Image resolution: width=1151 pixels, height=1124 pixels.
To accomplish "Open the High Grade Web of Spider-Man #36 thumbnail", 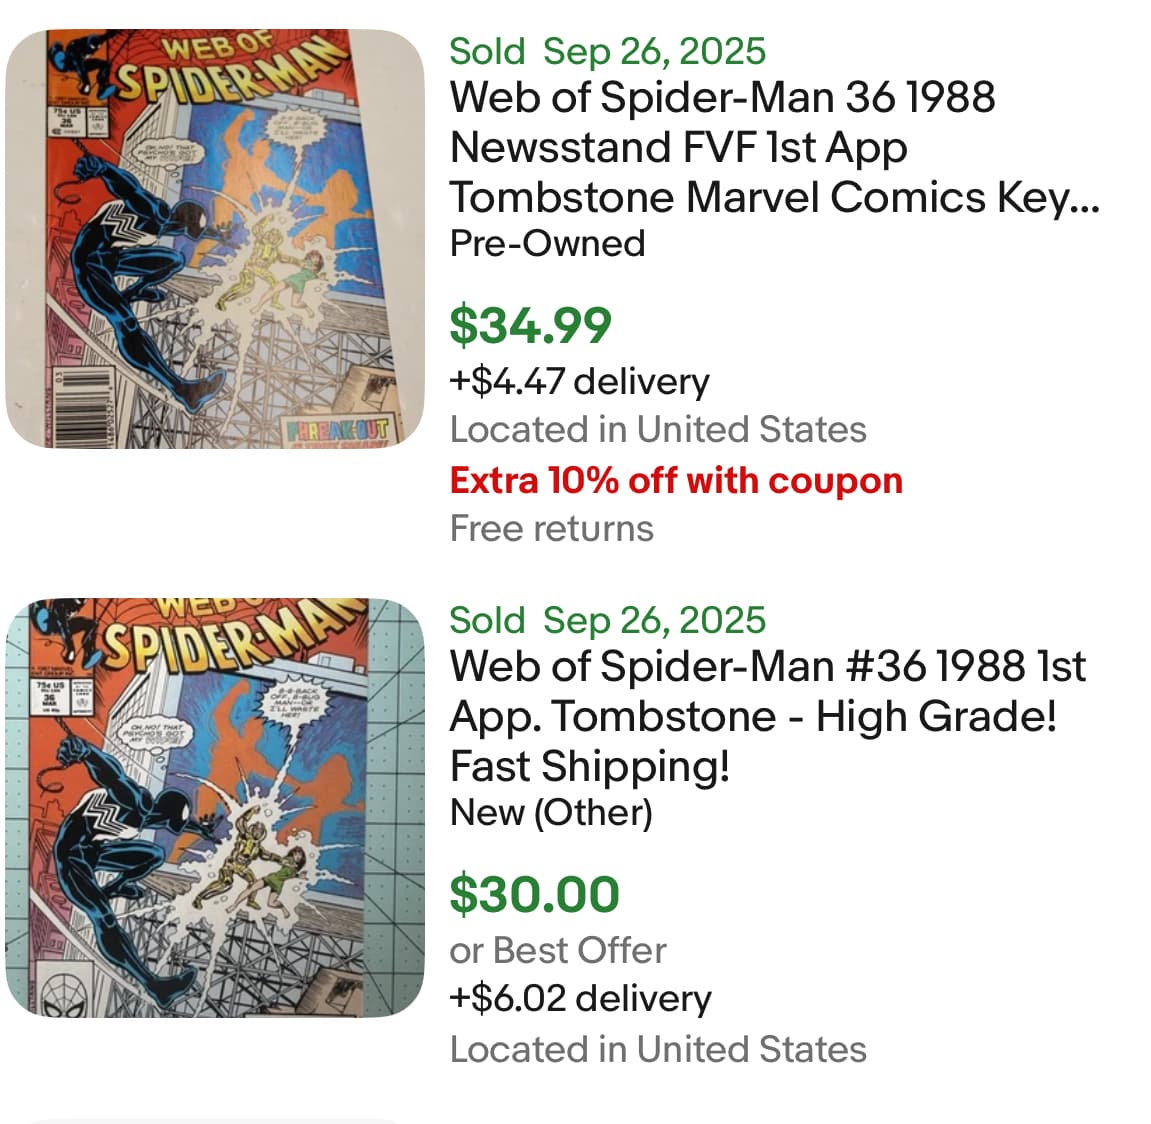I will pos(215,808).
